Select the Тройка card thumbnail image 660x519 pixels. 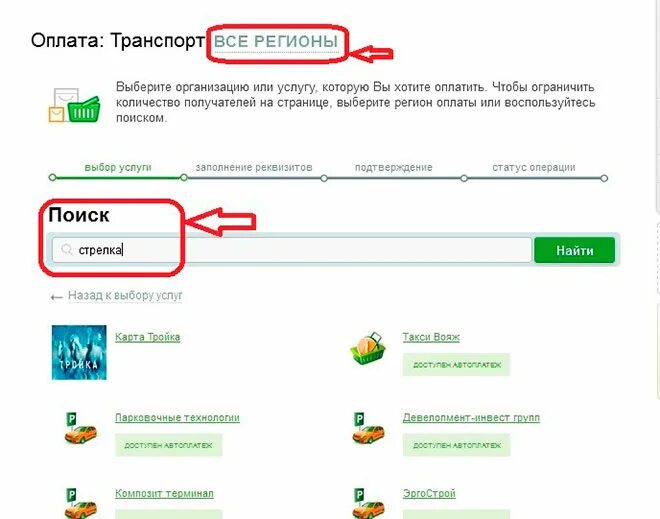(79, 352)
